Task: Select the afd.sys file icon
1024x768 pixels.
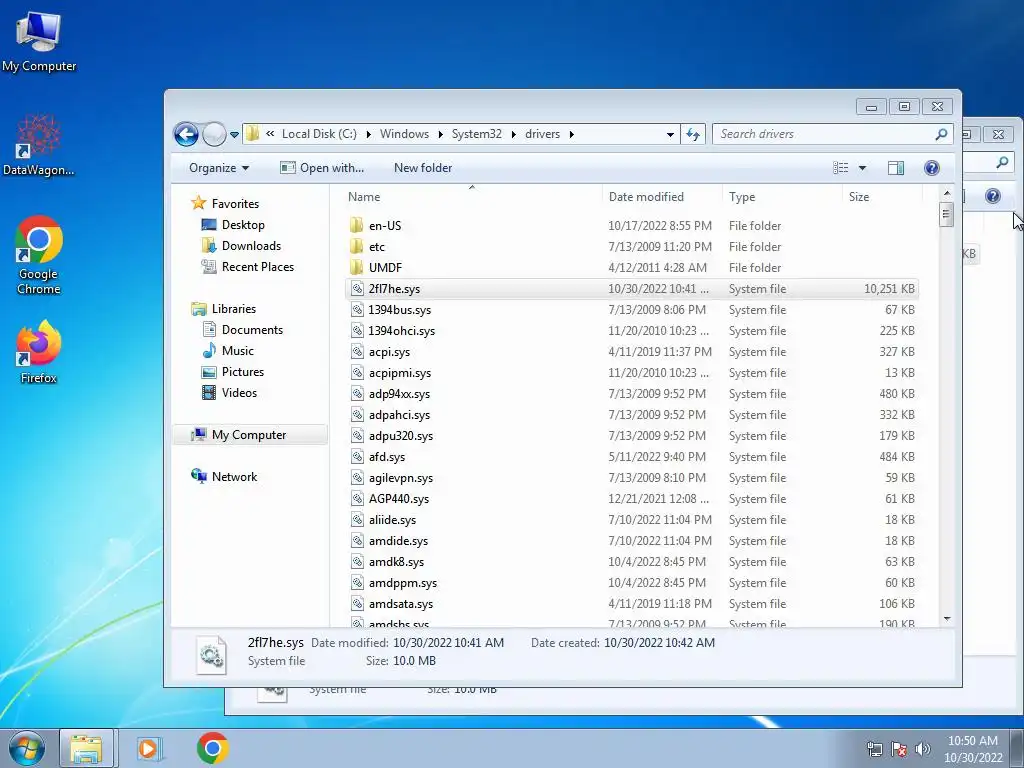Action: pyautogui.click(x=357, y=457)
